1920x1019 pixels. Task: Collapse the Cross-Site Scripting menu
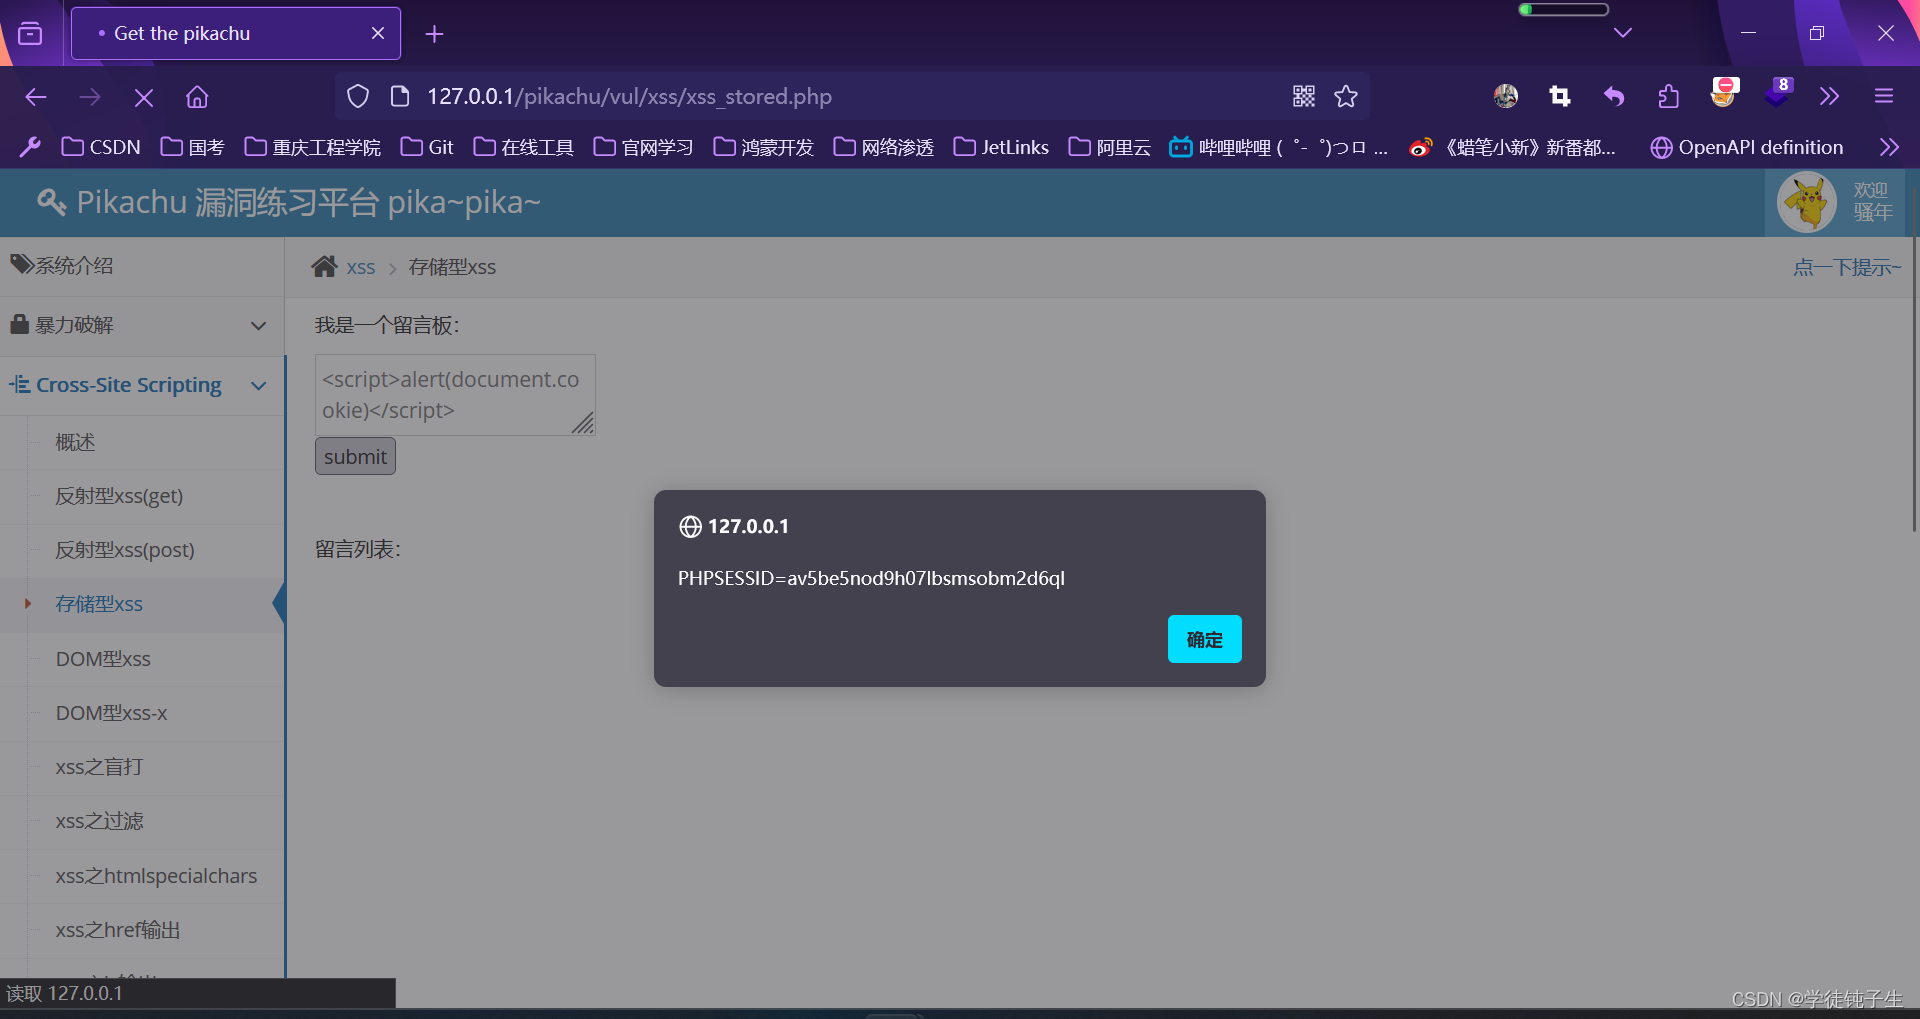[x=142, y=385]
